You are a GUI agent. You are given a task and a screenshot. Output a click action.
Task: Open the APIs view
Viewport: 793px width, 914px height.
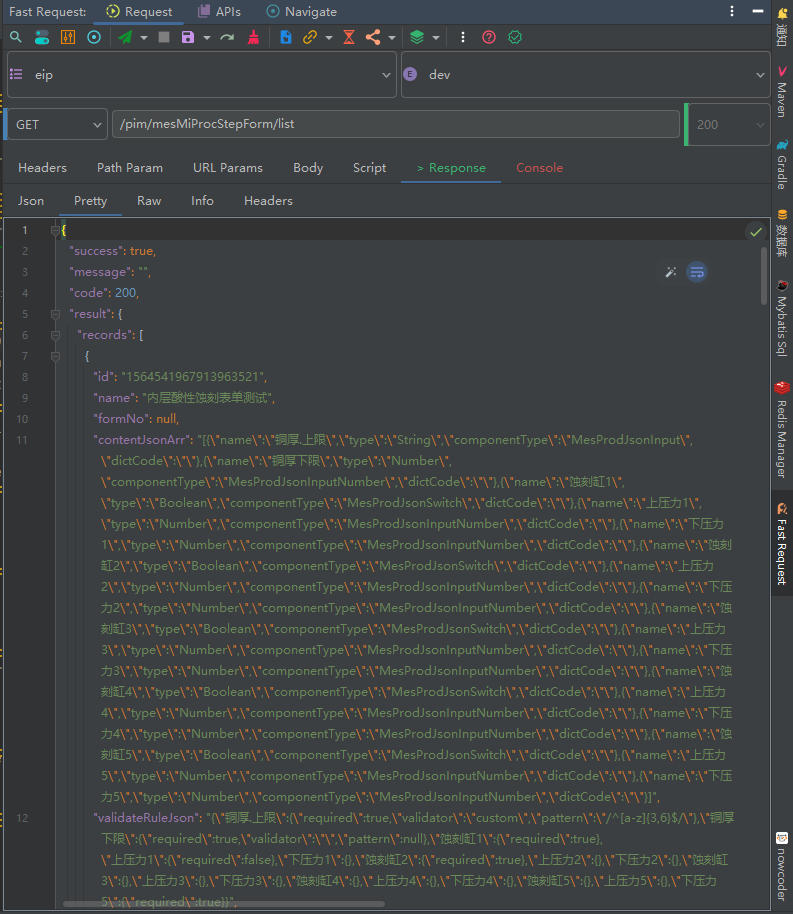coord(219,12)
